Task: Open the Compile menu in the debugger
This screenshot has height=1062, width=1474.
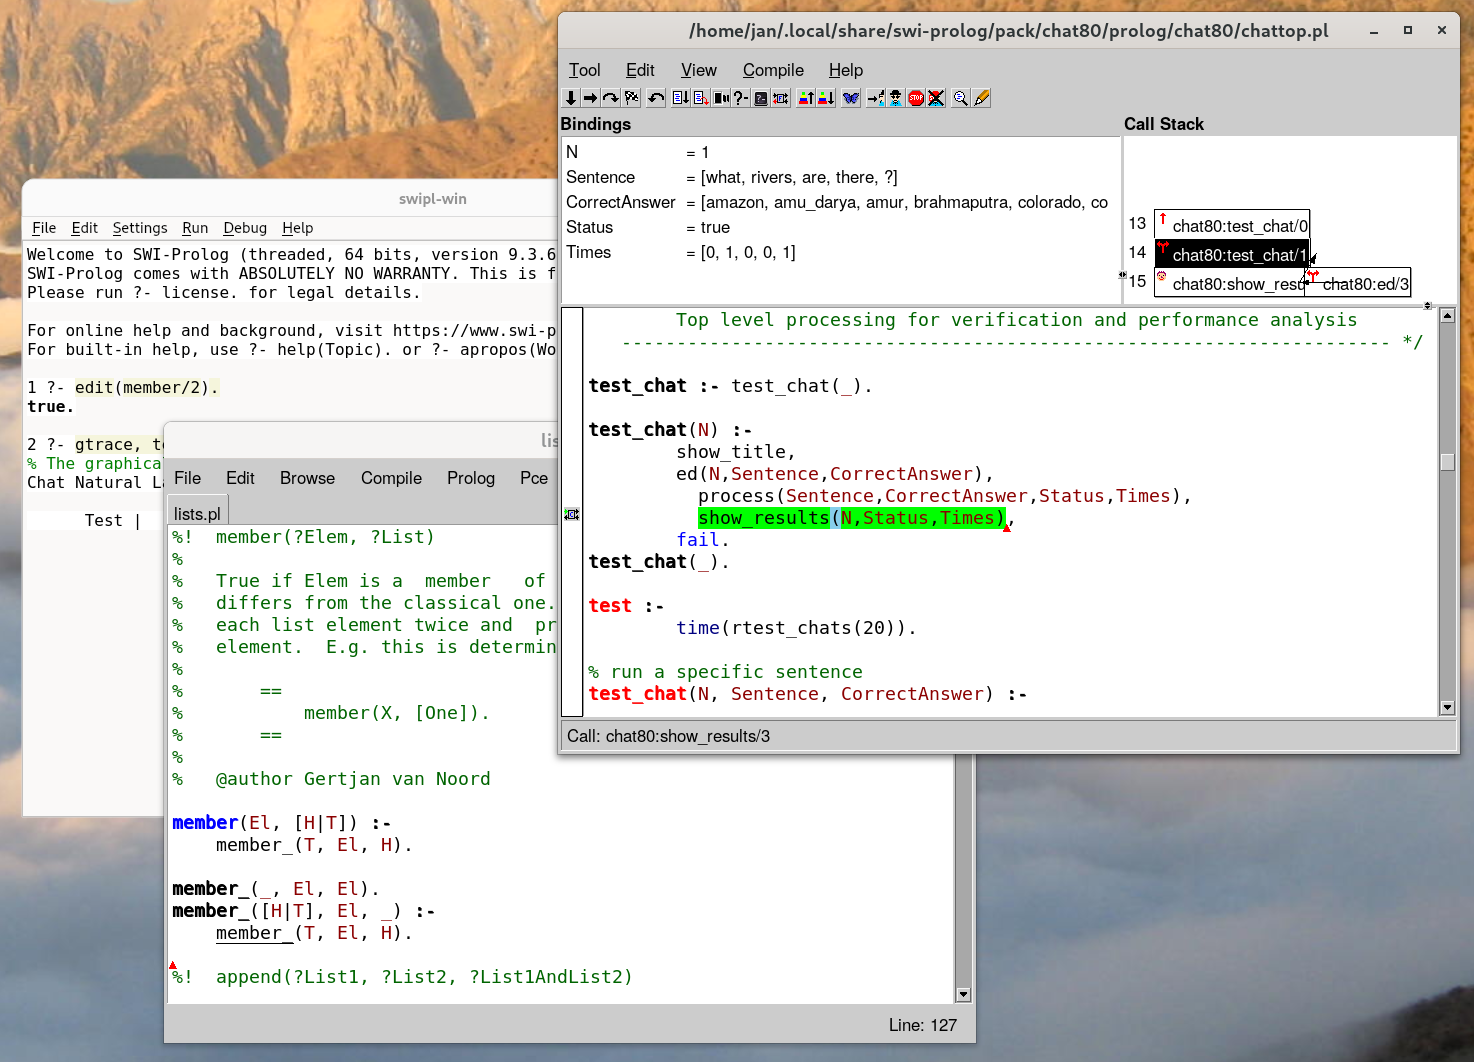Action: (x=772, y=70)
